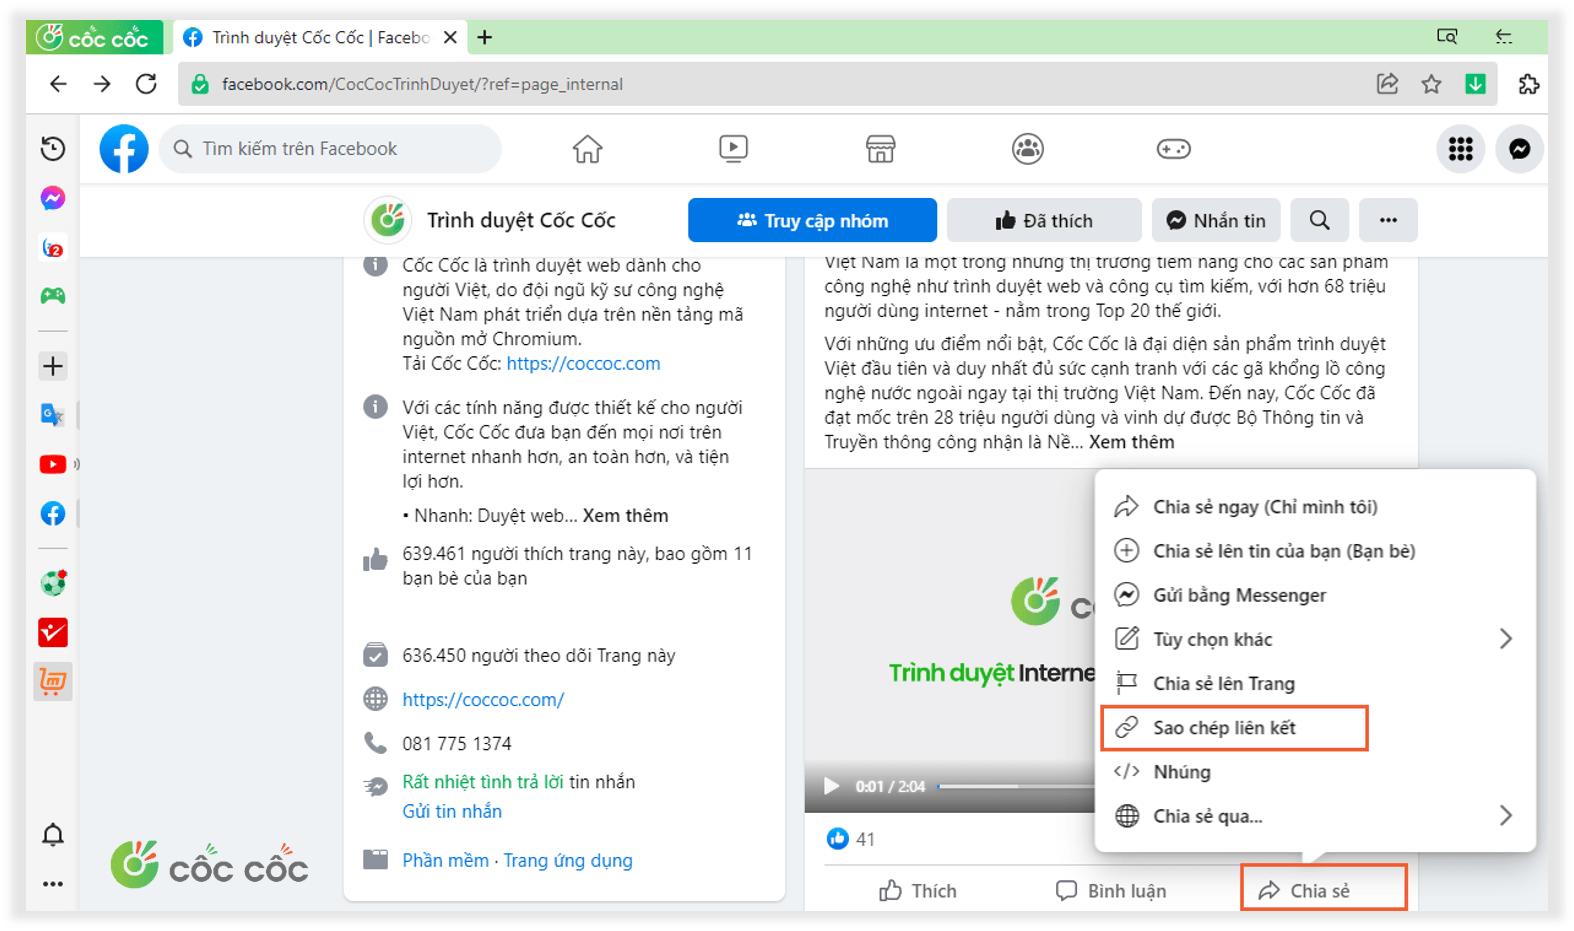Open Cốc Cốc download manager icon
This screenshot has height=931, width=1574.
[x=1475, y=84]
